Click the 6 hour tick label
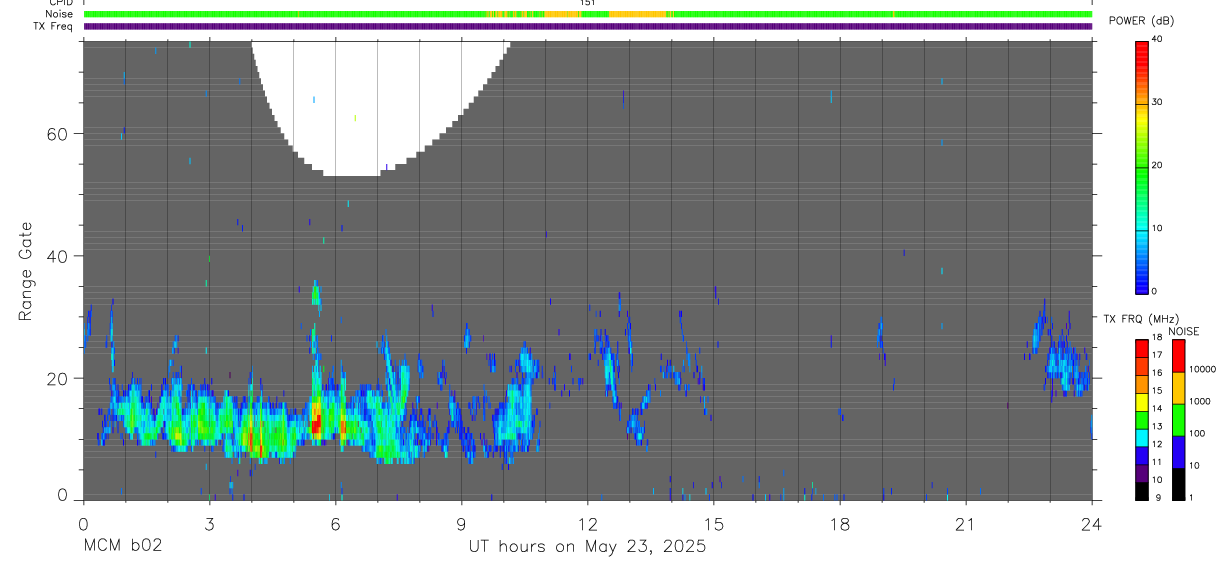 click(x=335, y=524)
